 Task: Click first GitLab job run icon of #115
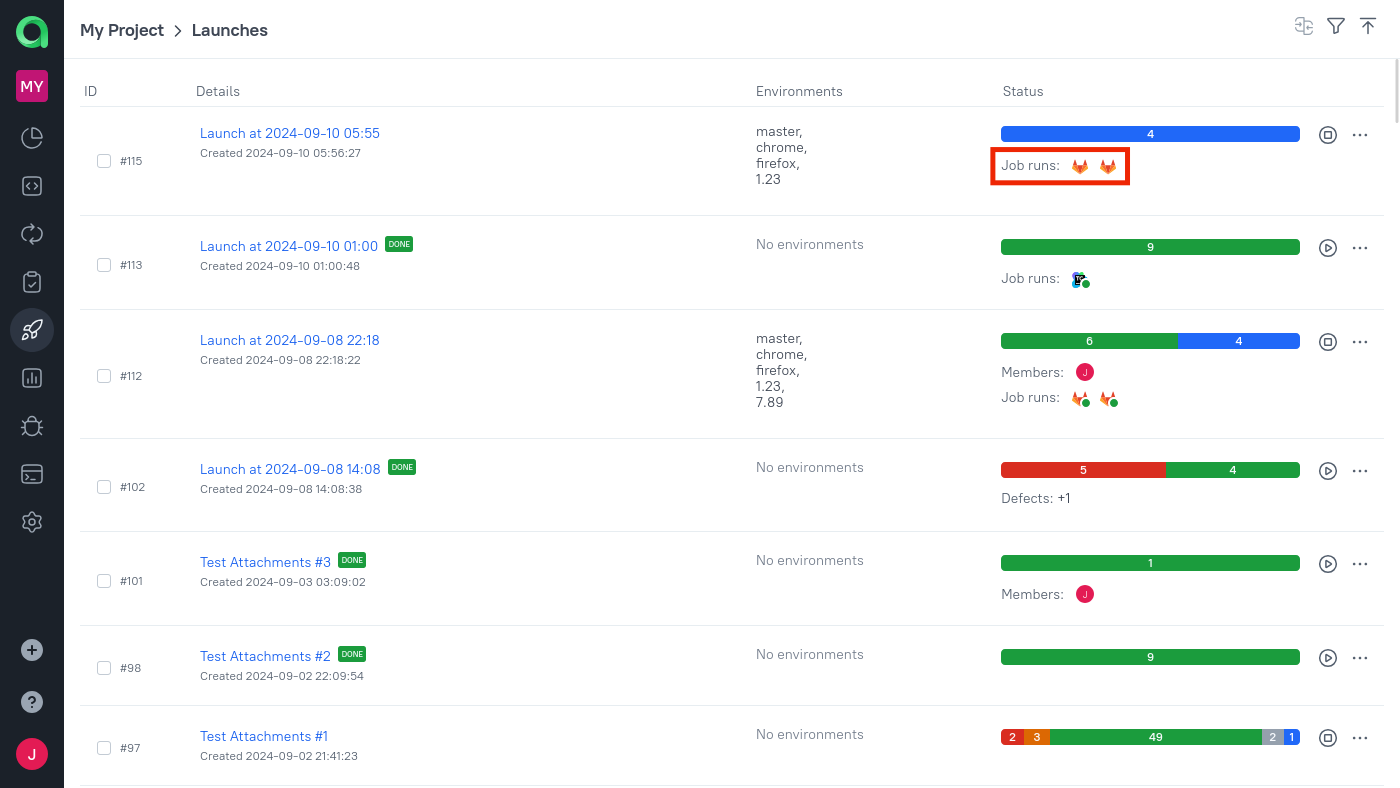(x=1080, y=167)
